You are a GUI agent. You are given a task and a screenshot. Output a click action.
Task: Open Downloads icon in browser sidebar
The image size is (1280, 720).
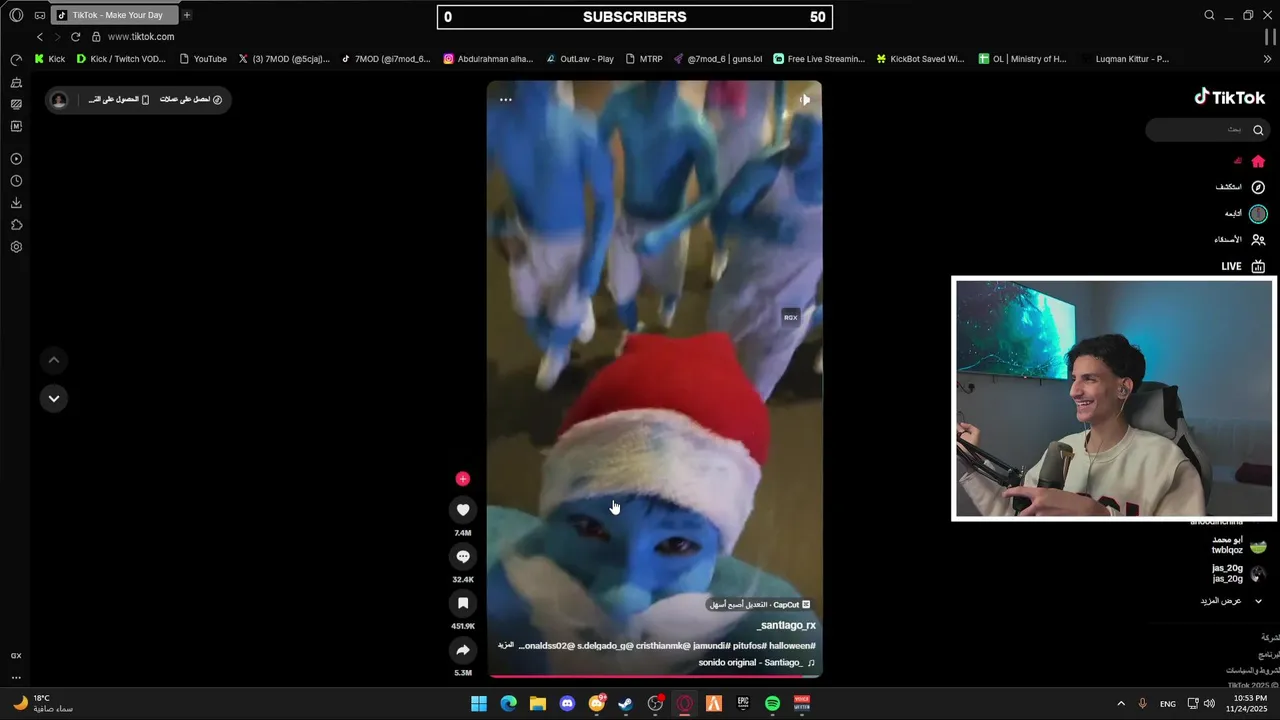point(16,203)
